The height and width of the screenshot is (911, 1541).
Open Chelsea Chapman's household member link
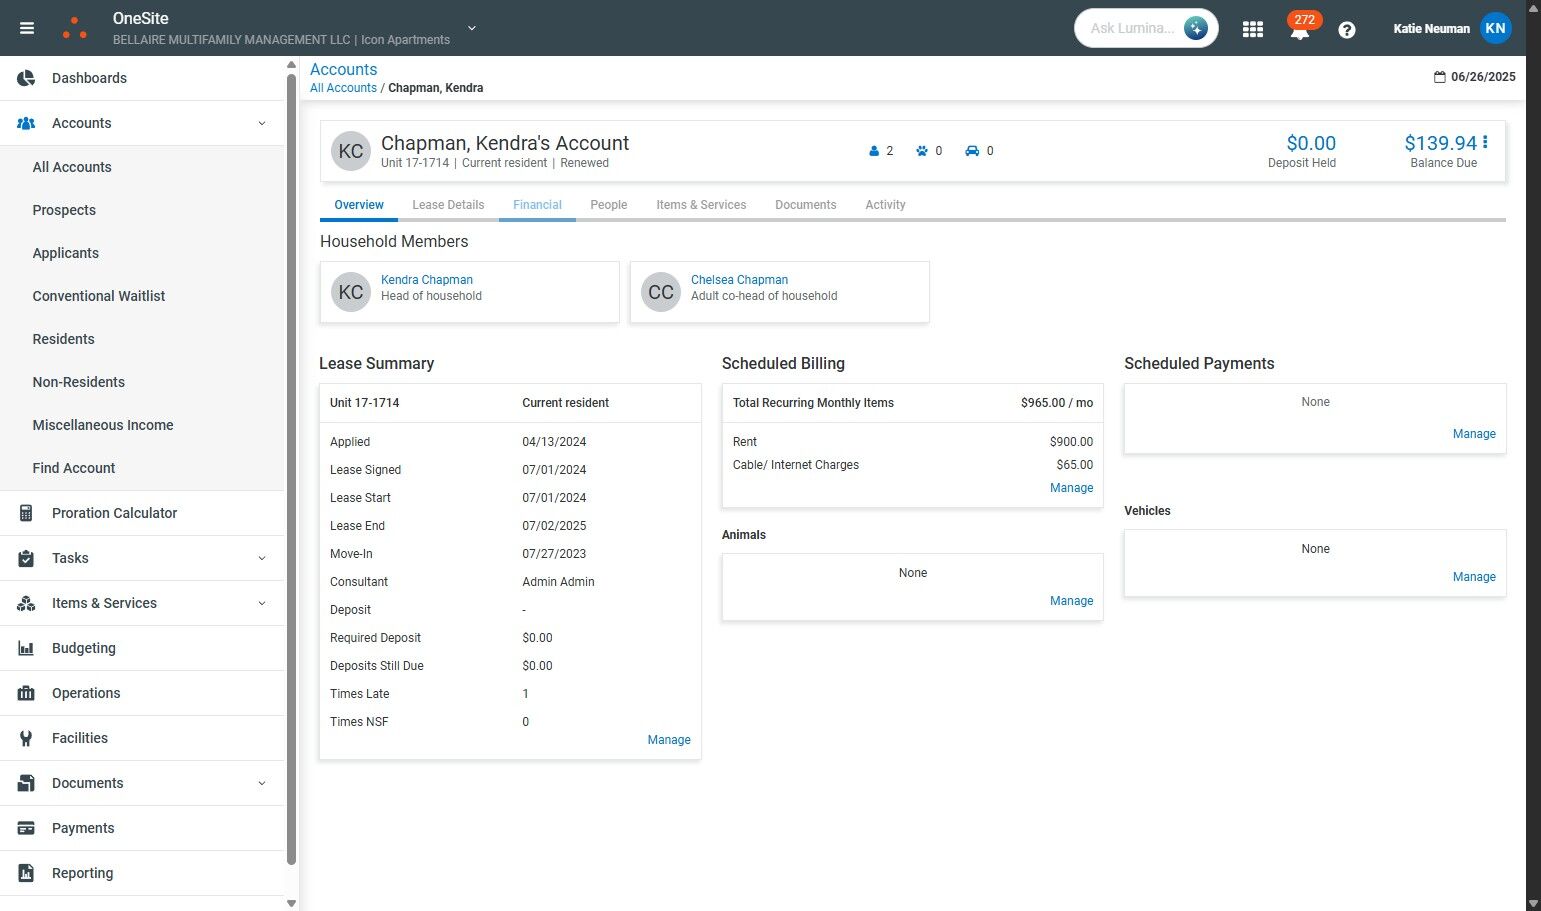pos(739,280)
